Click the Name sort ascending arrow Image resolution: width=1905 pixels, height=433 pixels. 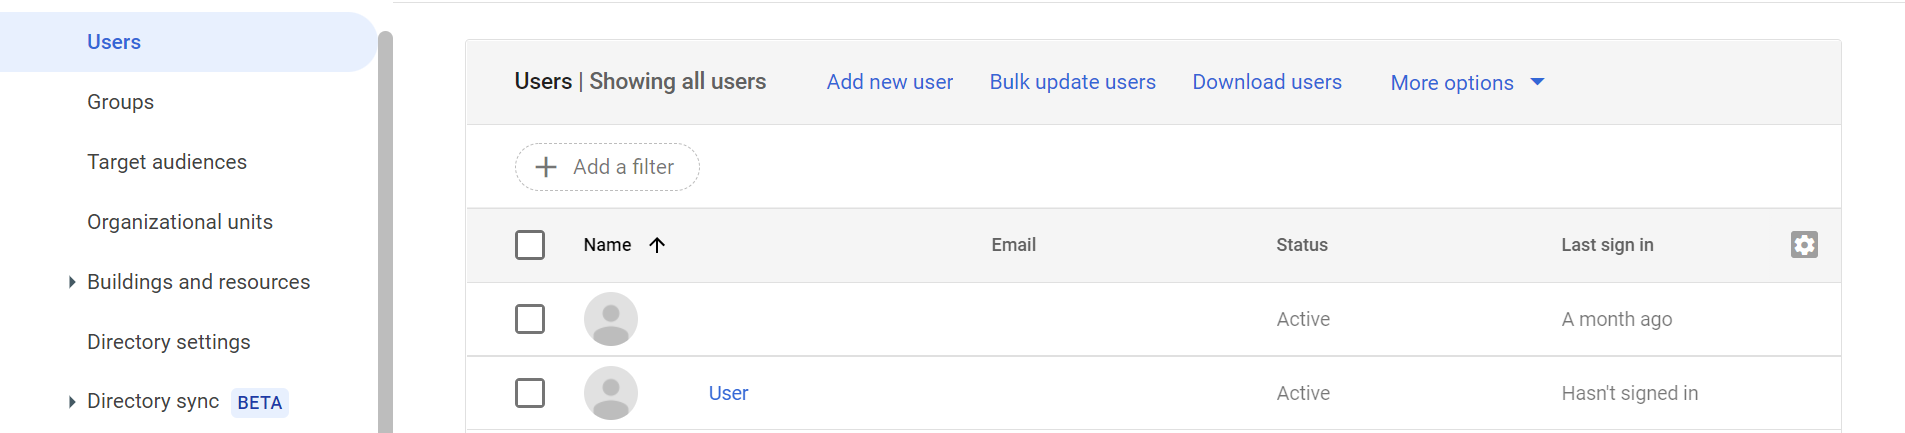pos(657,245)
